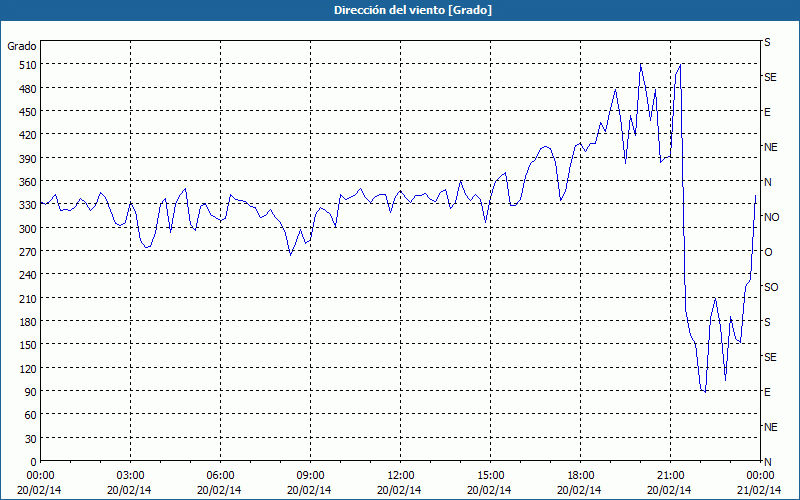
Task: Click 'NE' compass label between 60 and 30
Action: coord(771,427)
